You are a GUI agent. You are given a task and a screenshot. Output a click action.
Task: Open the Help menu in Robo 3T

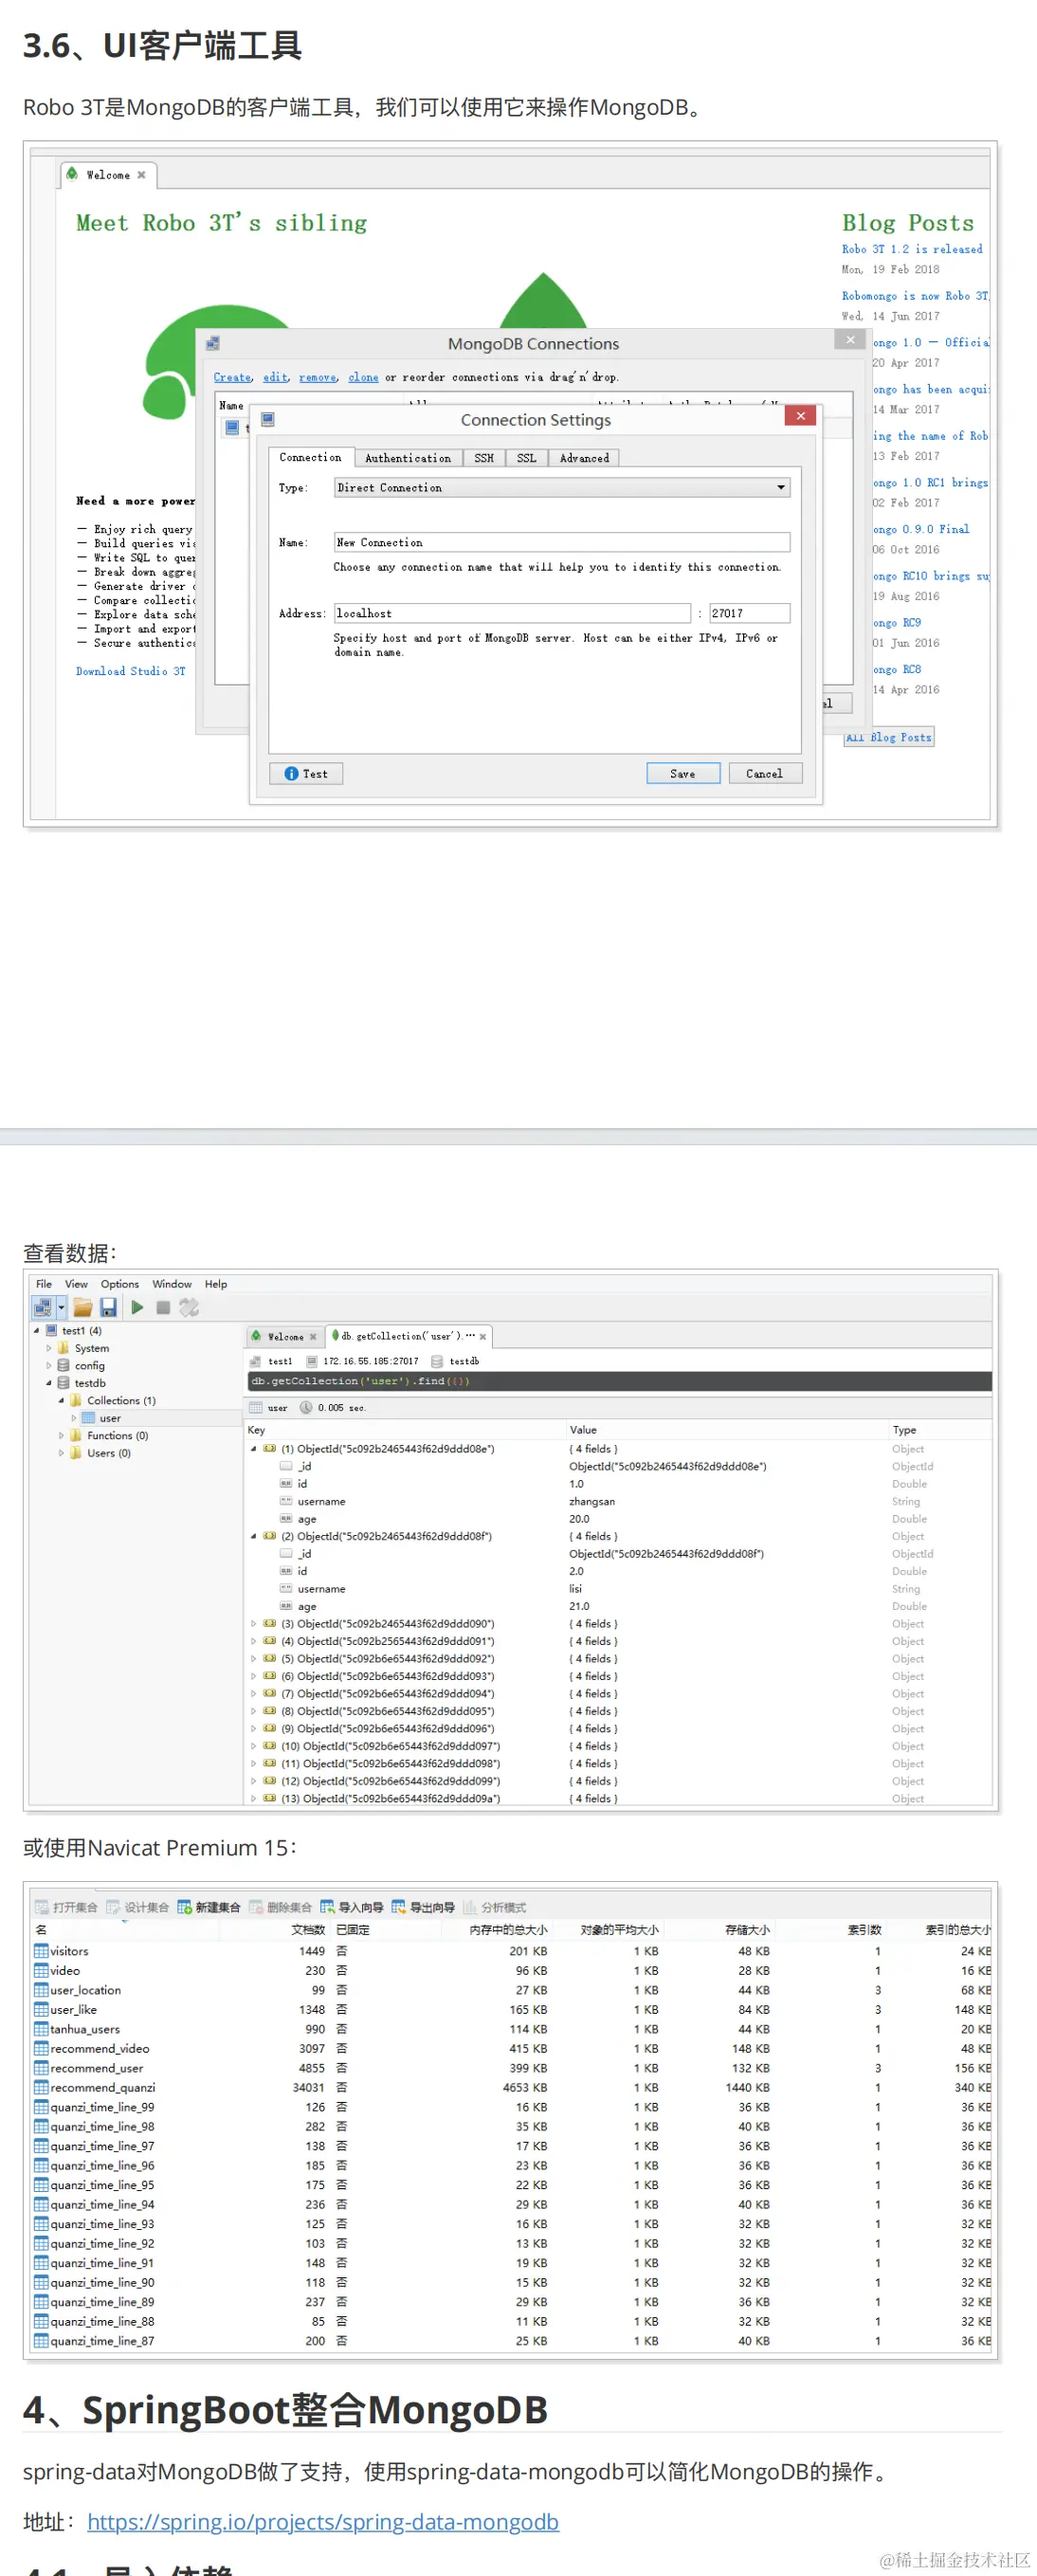coord(216,1284)
